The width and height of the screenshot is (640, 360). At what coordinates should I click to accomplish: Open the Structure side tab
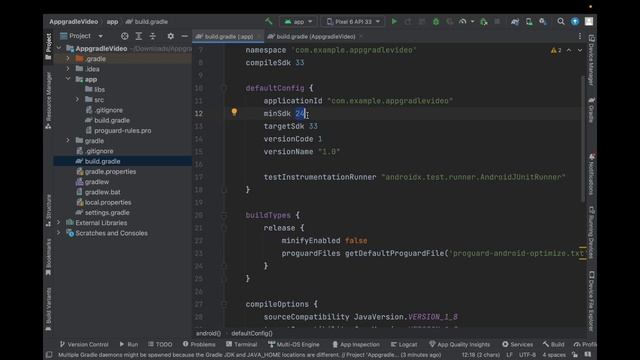[x=49, y=210]
